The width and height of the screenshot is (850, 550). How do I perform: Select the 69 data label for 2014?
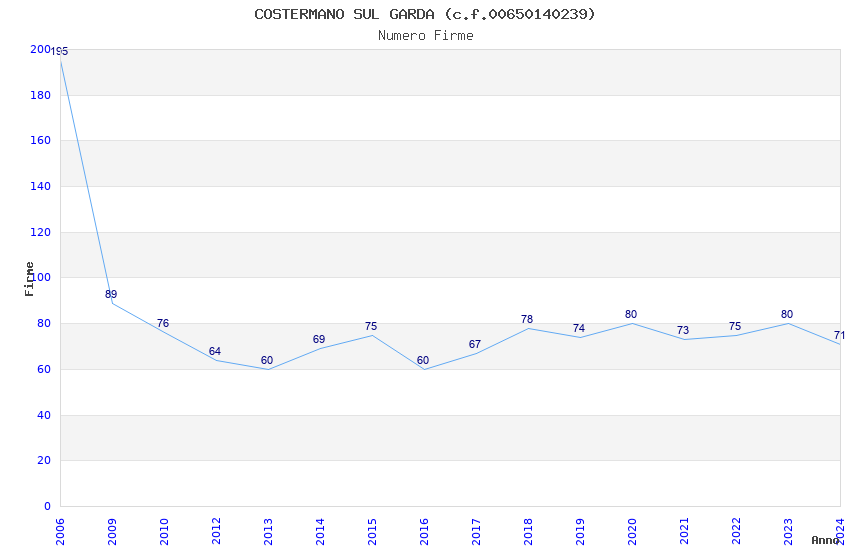coord(319,339)
